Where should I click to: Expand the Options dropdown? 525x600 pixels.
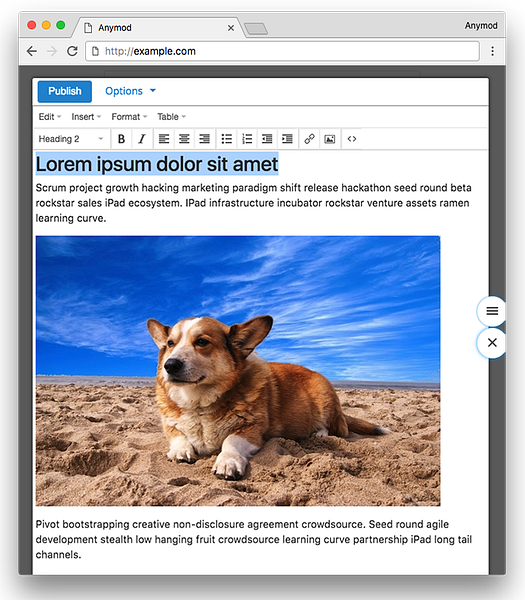point(130,91)
